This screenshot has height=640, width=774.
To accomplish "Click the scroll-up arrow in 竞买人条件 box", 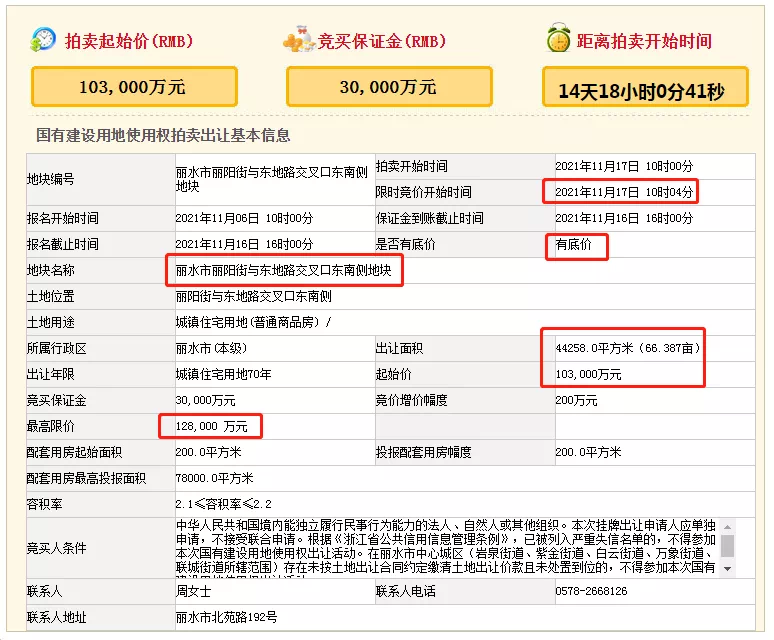I will [x=727, y=527].
